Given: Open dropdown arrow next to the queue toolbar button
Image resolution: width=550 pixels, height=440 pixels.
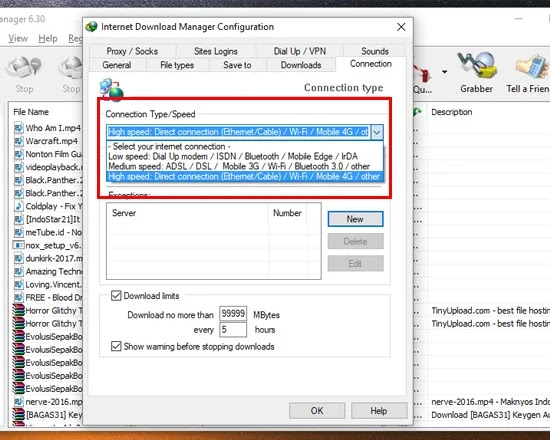Looking at the screenshot, I should tap(444, 72).
